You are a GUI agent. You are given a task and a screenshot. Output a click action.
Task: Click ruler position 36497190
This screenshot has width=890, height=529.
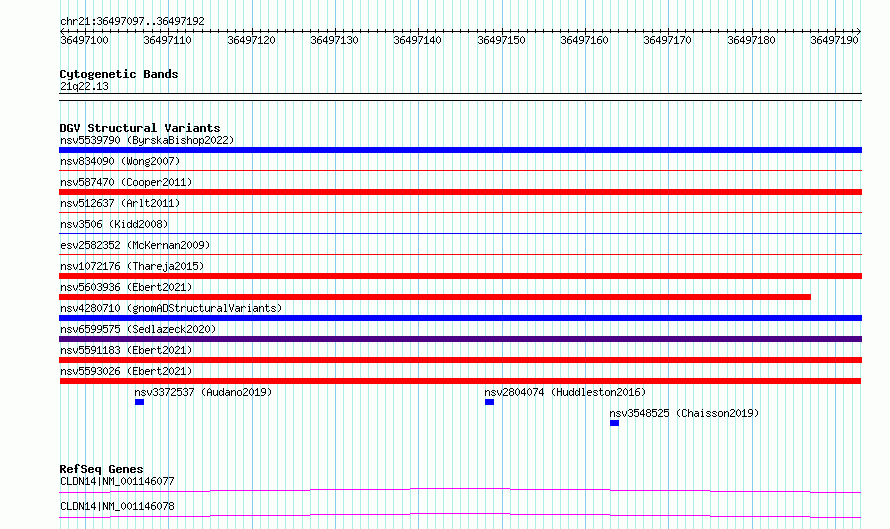click(834, 40)
